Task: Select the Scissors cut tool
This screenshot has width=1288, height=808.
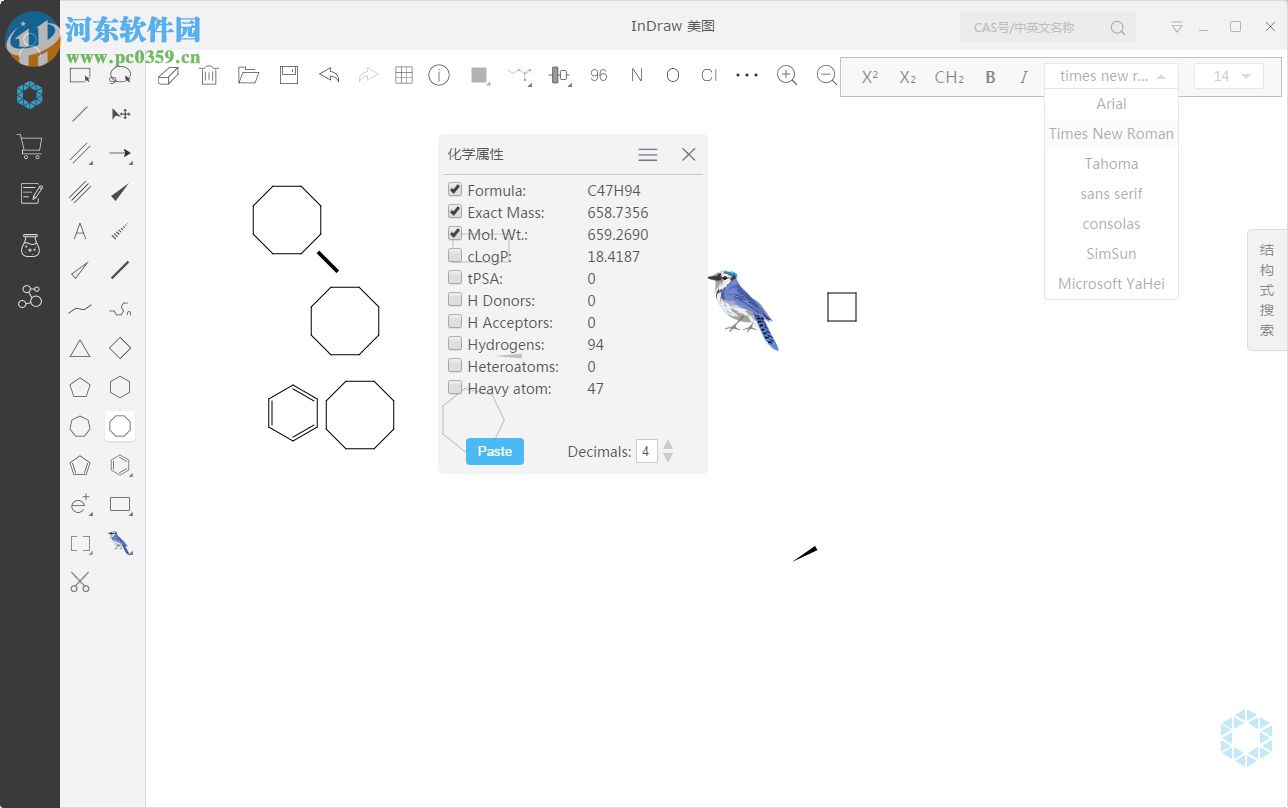Action: pyautogui.click(x=80, y=582)
